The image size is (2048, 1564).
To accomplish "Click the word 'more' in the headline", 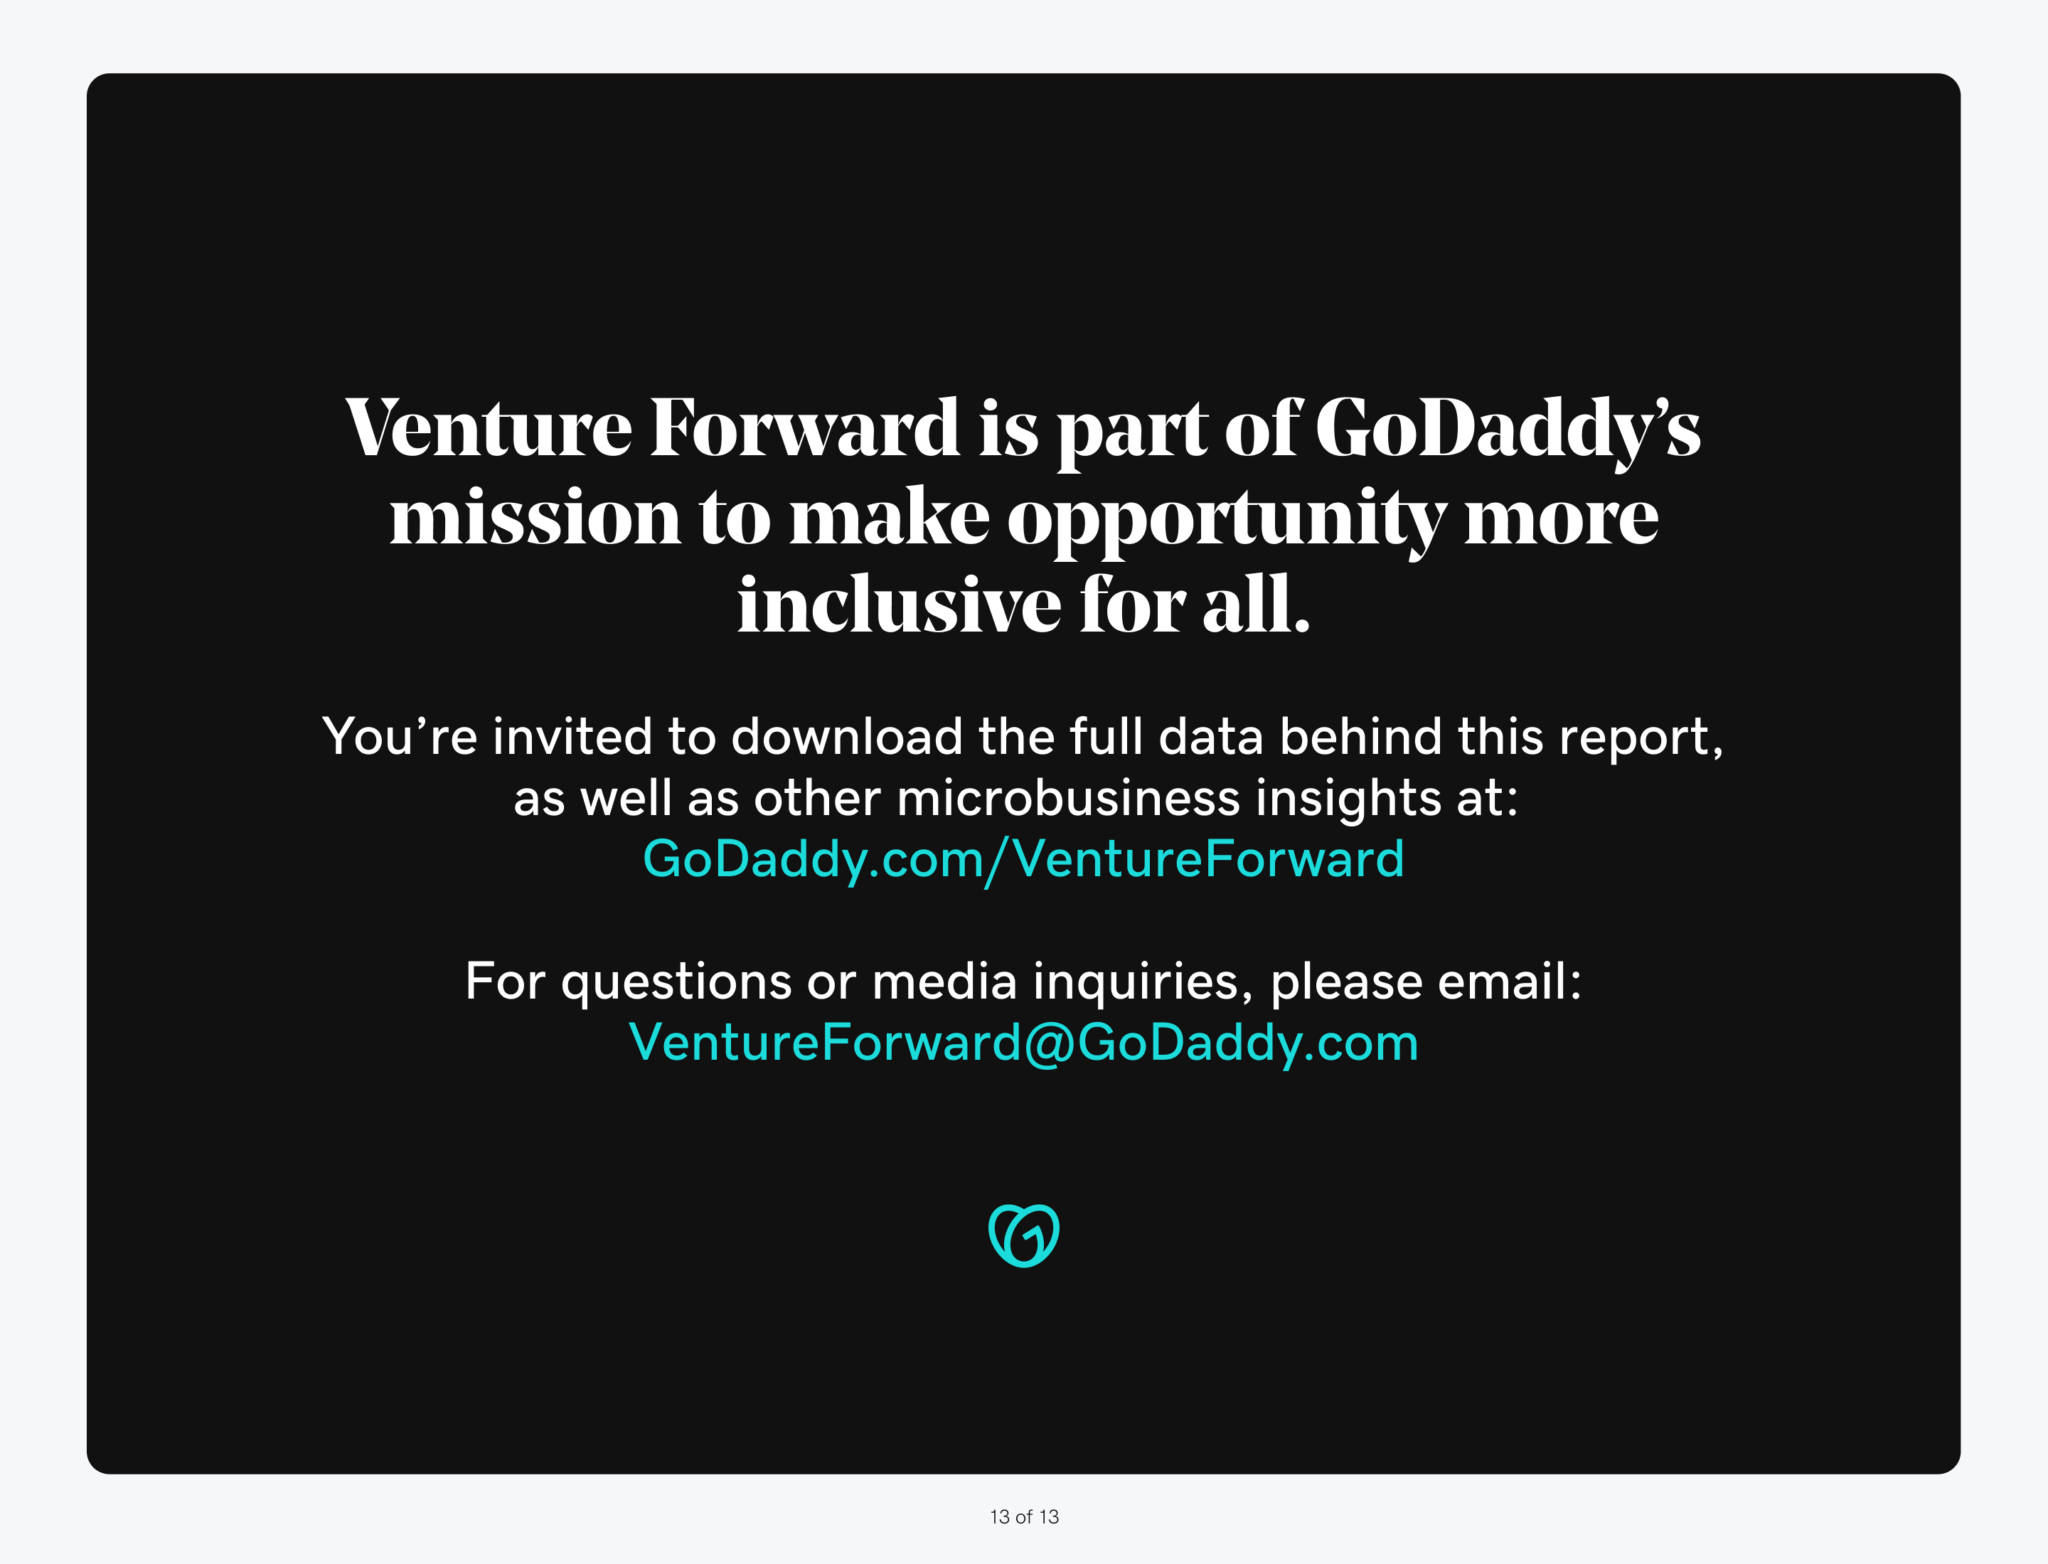I will (x=1561, y=520).
